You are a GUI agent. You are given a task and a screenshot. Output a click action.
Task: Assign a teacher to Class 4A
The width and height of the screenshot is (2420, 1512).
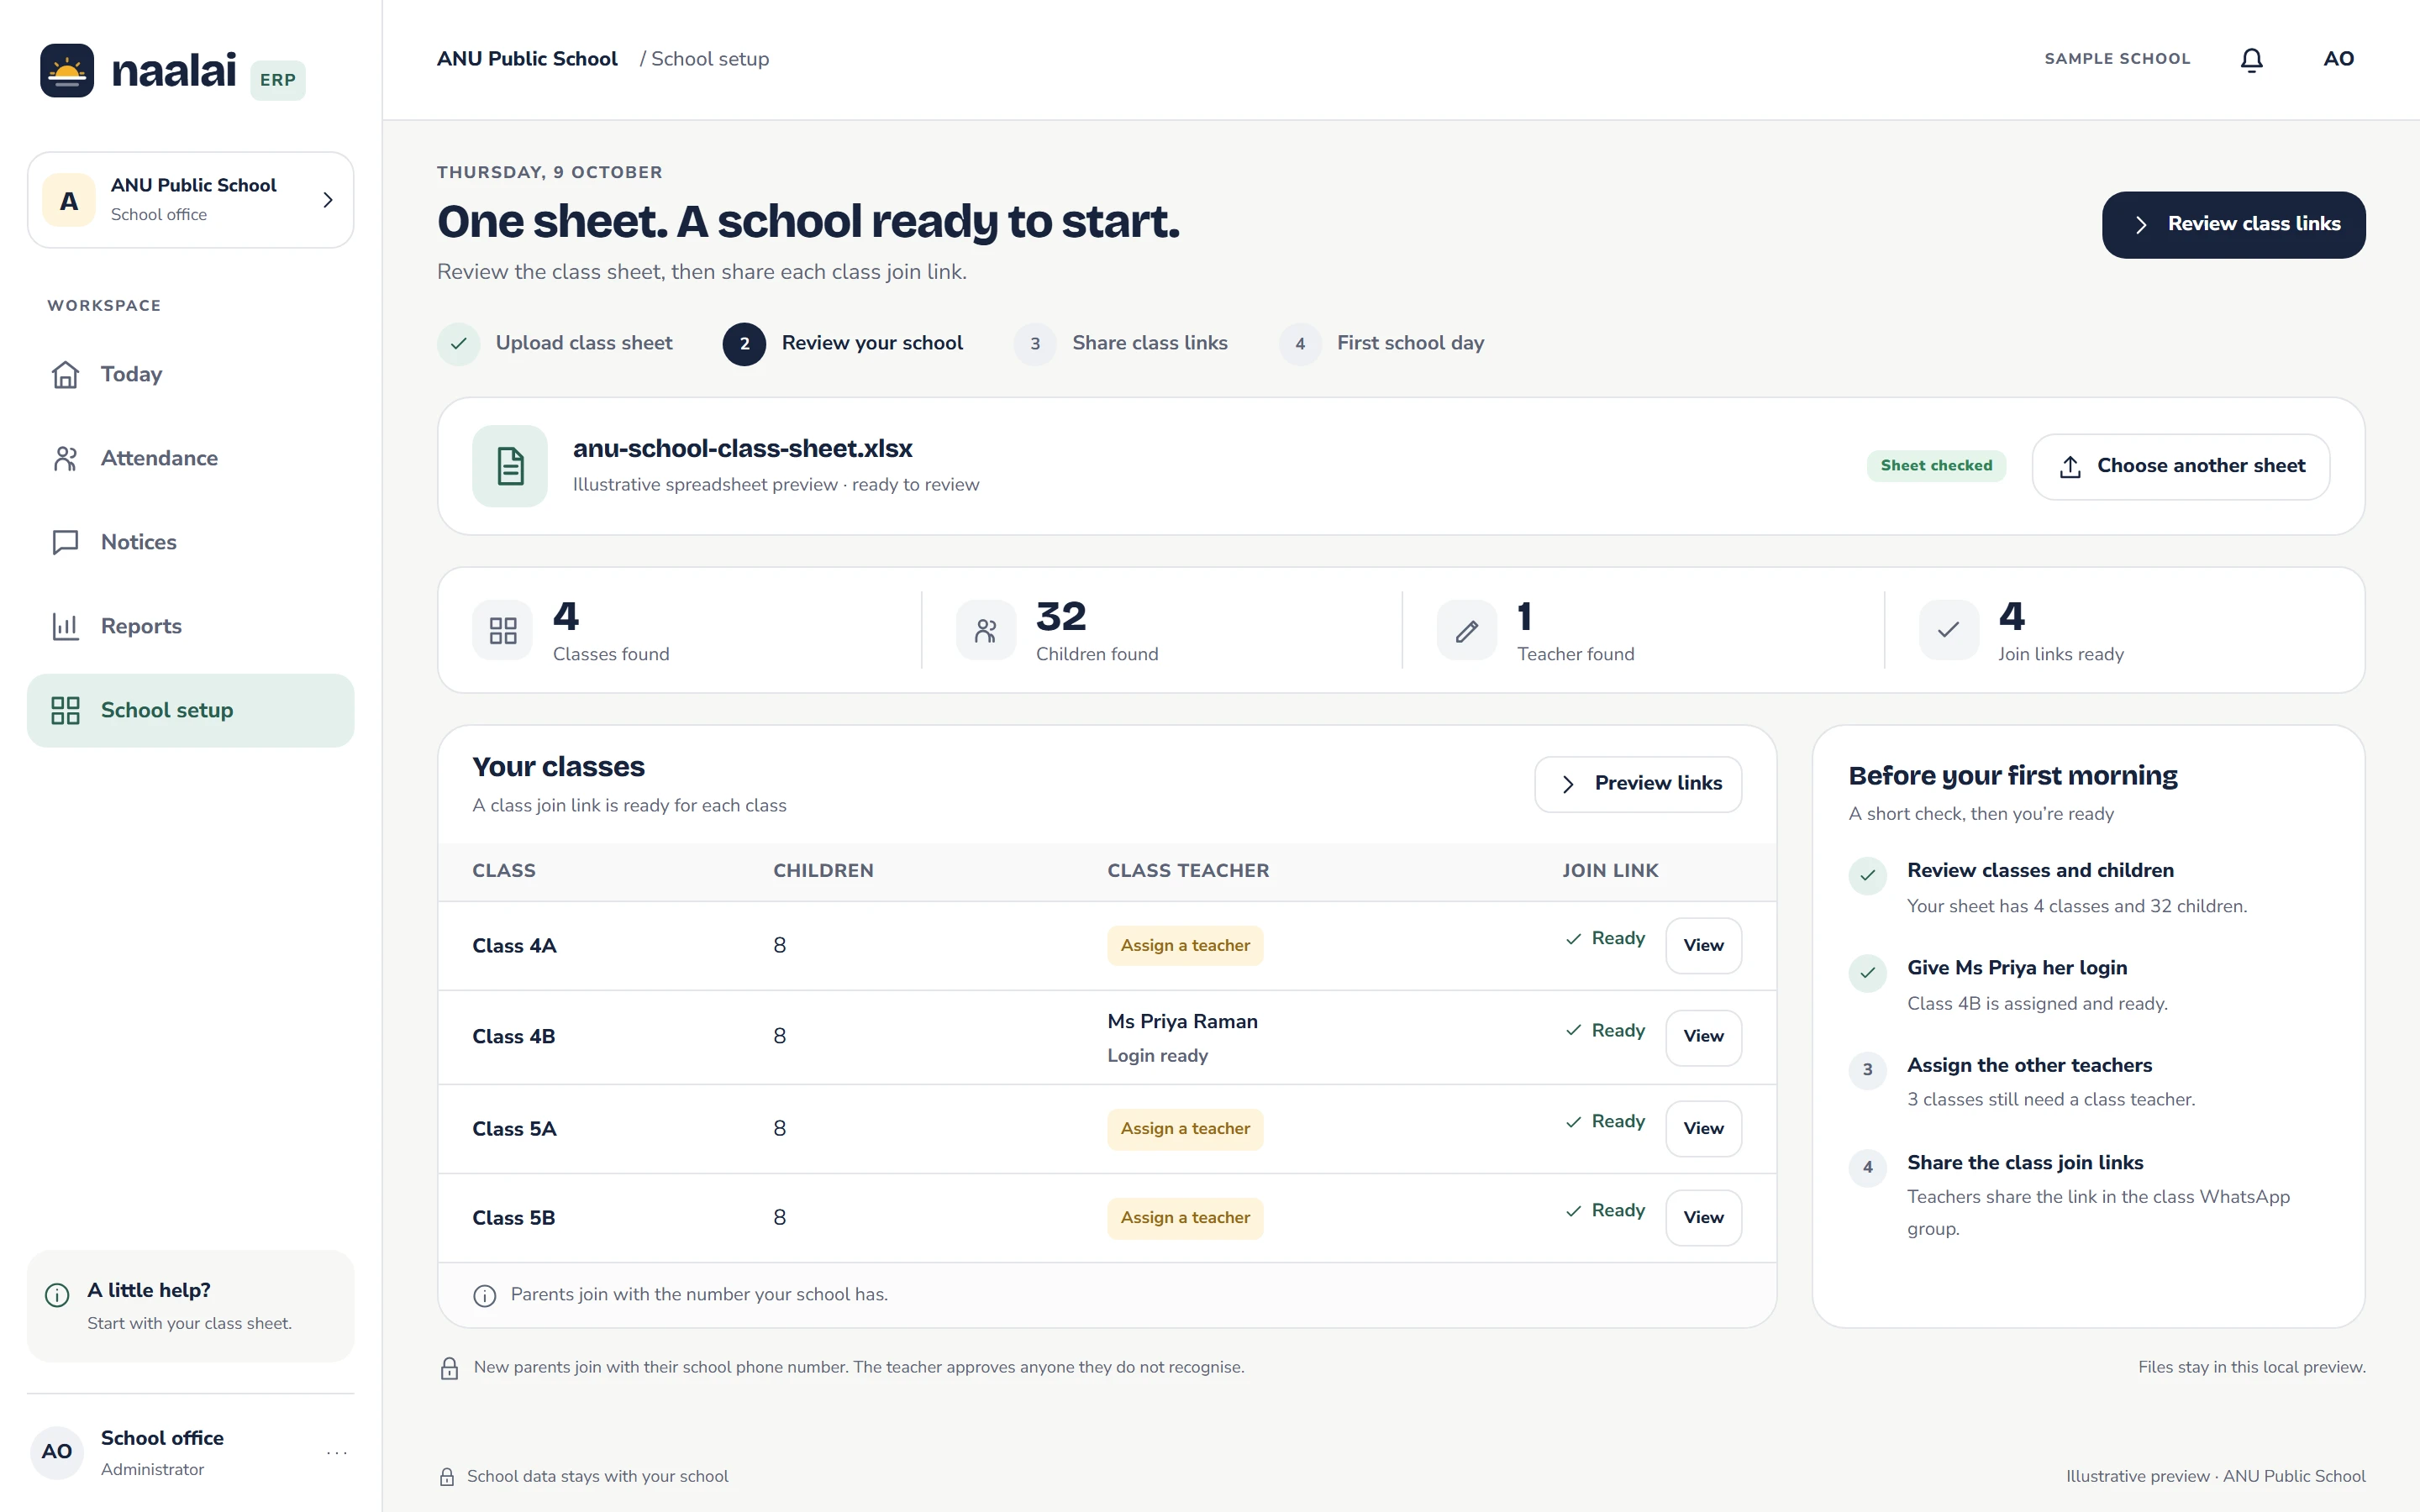(1185, 946)
